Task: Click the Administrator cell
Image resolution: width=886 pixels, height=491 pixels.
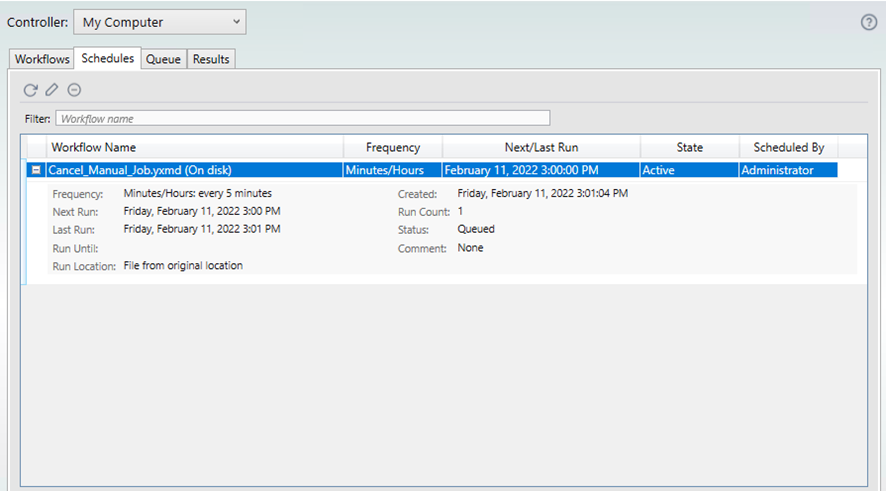Action: [x=788, y=170]
